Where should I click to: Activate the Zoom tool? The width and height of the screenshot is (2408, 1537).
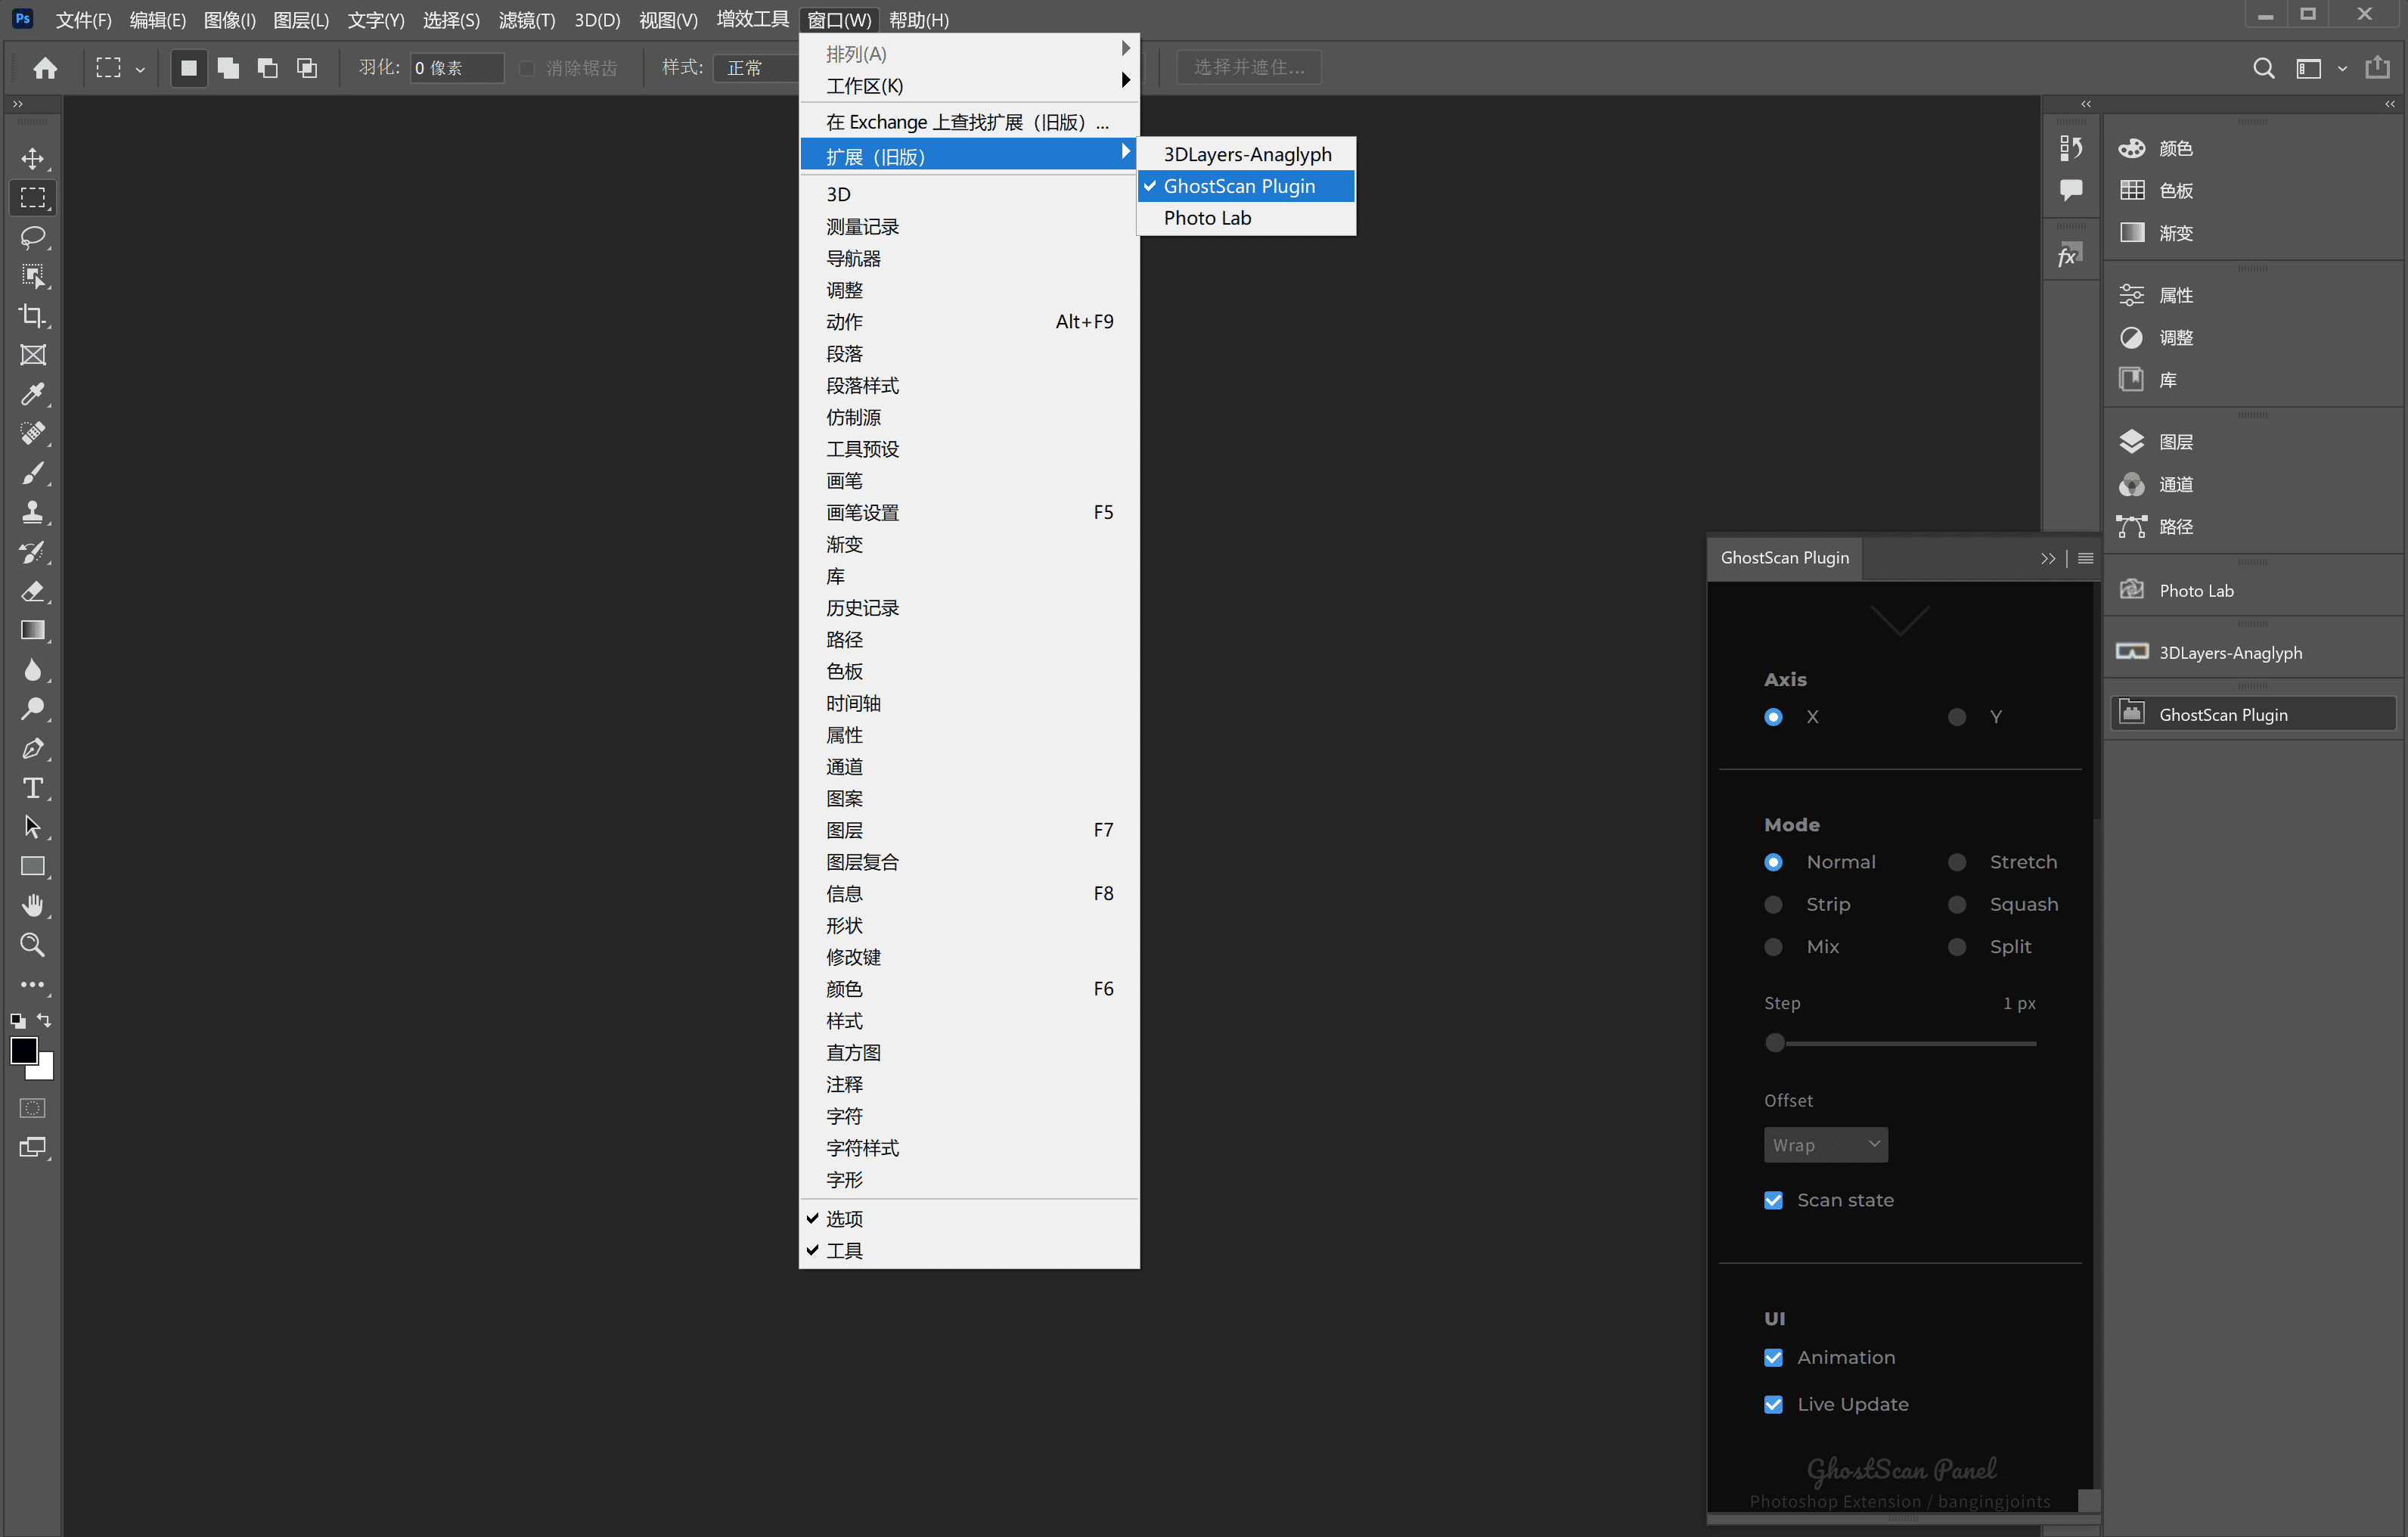[x=32, y=945]
